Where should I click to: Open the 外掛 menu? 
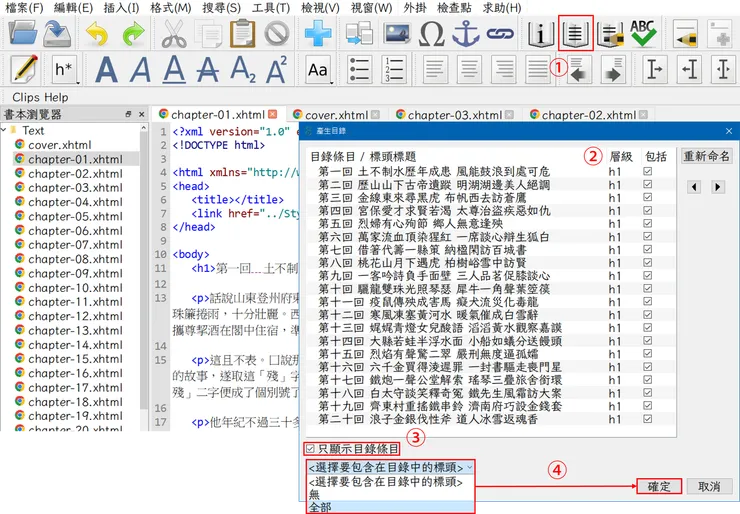pyautogui.click(x=415, y=8)
